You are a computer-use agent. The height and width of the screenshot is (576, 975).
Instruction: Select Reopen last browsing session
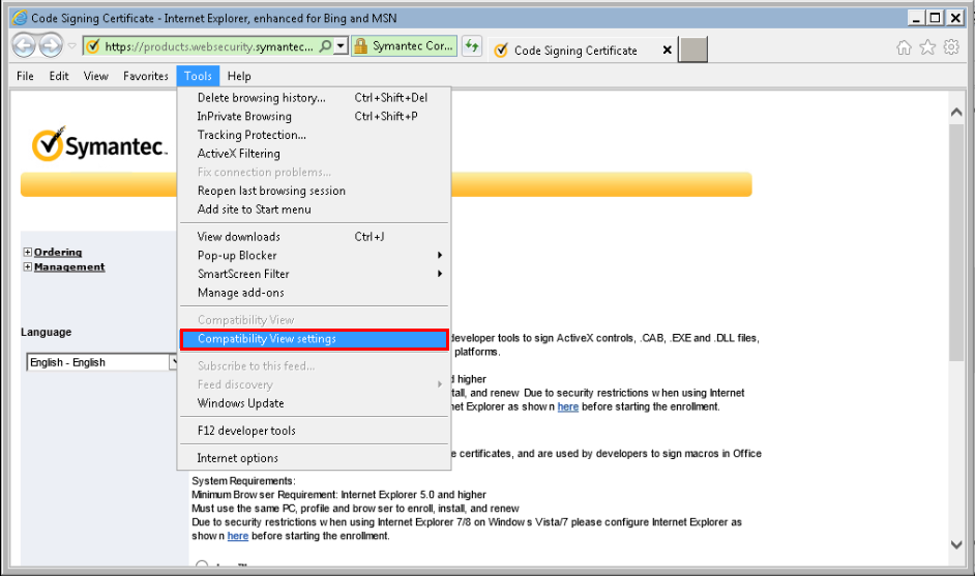(x=313, y=191)
